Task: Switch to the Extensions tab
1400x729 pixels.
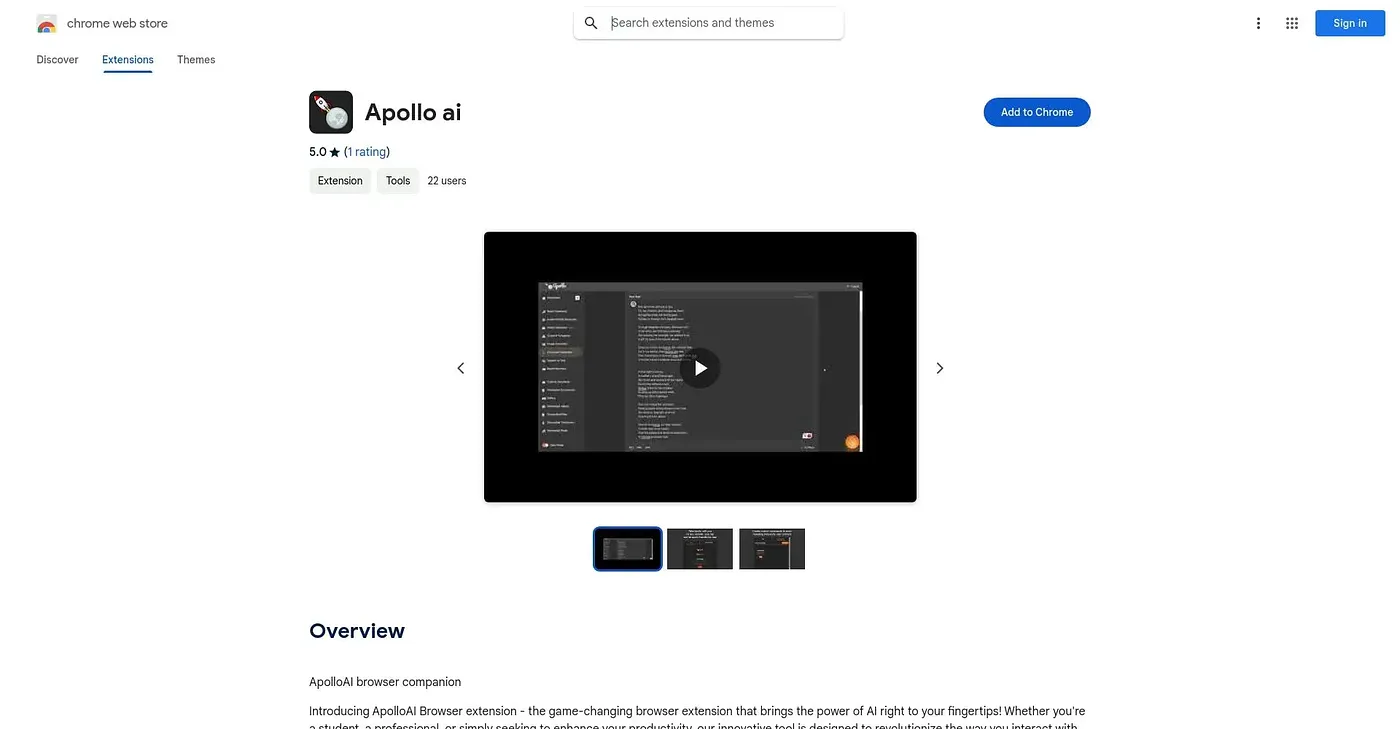Action: point(128,60)
